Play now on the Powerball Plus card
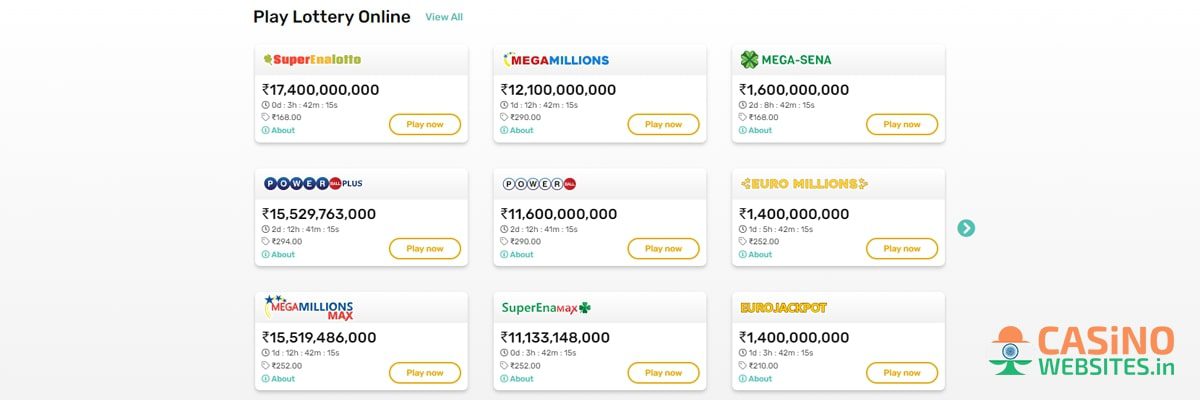This screenshot has width=1200, height=400. 425,249
